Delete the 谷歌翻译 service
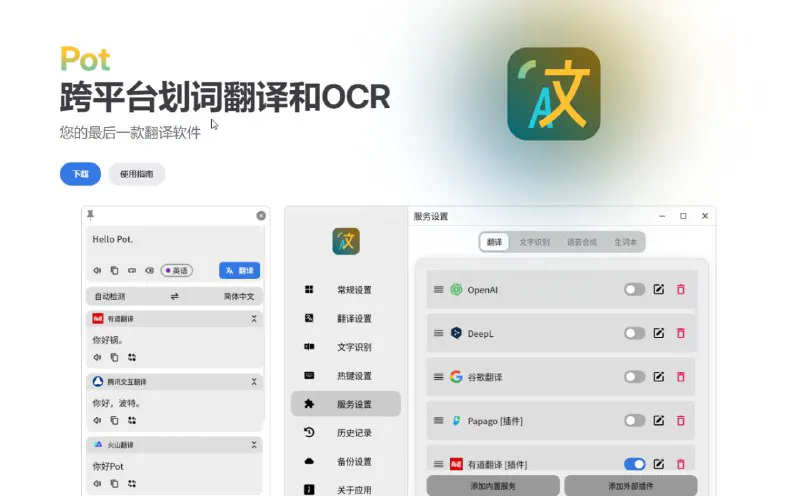Image resolution: width=800 pixels, height=496 pixels. click(681, 377)
